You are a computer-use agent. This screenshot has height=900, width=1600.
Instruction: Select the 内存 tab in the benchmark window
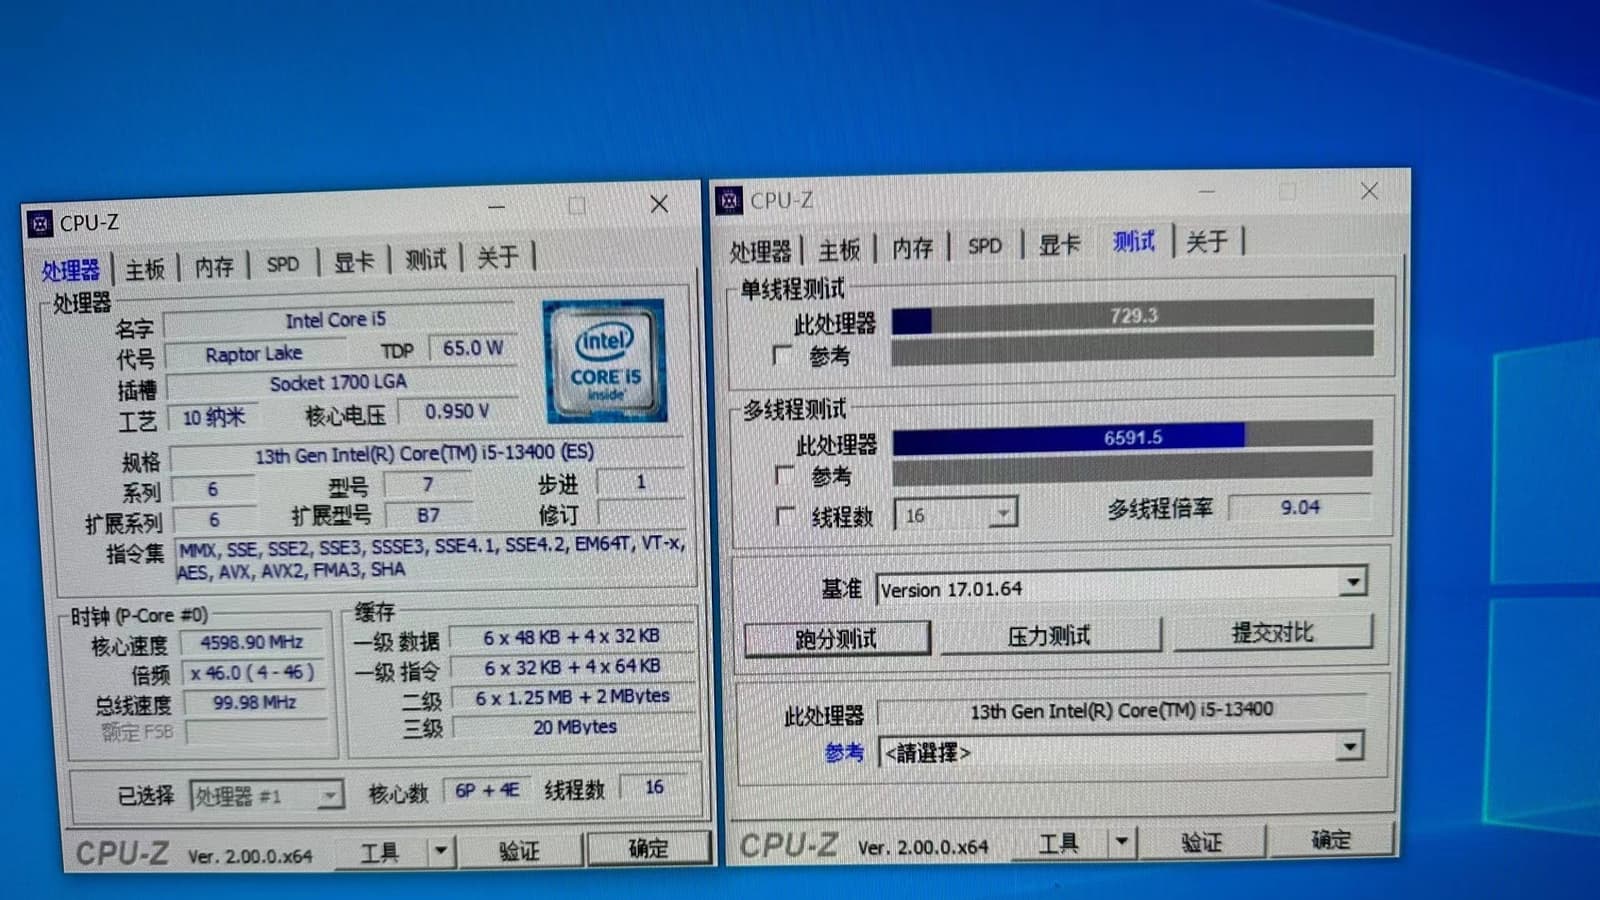pos(912,247)
